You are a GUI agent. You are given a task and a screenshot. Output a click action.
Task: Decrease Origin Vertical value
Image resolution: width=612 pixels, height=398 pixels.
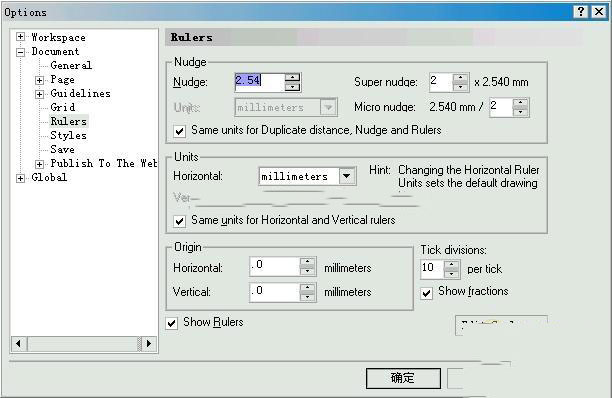coord(308,297)
